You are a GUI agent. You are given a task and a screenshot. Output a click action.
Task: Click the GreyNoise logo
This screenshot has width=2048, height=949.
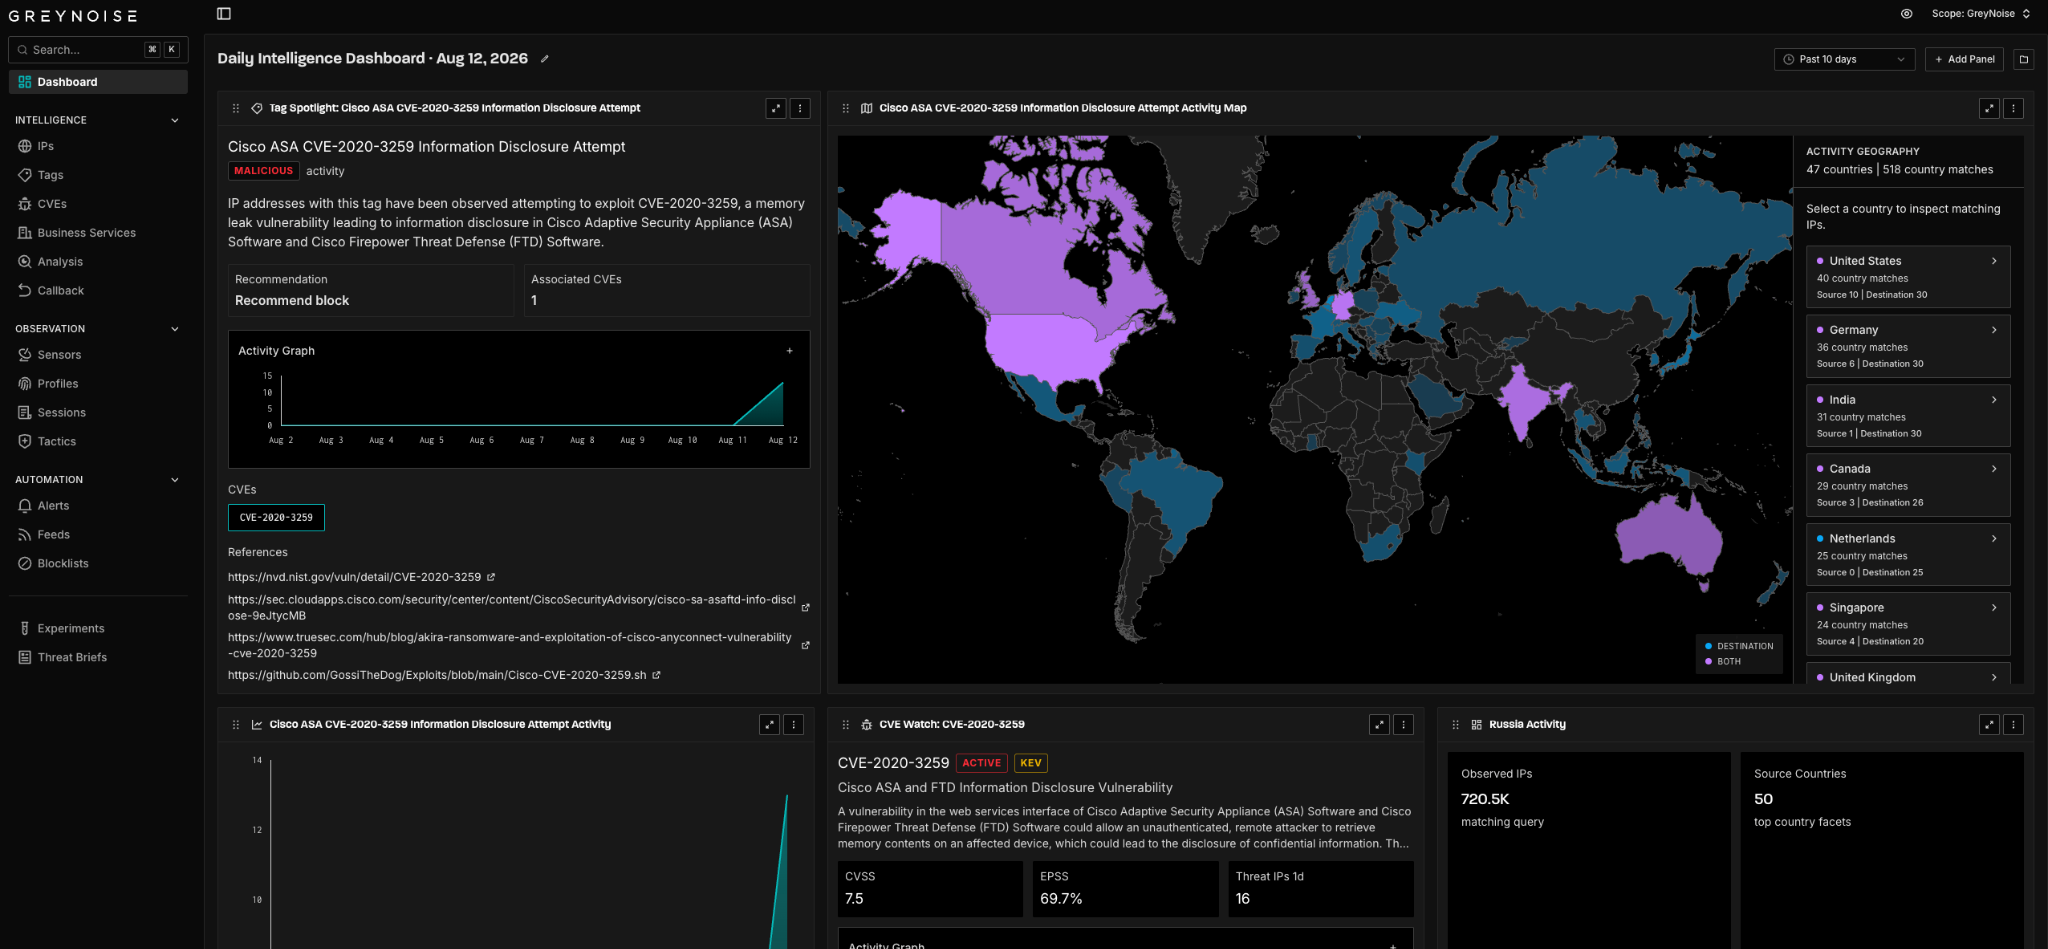[x=73, y=16]
